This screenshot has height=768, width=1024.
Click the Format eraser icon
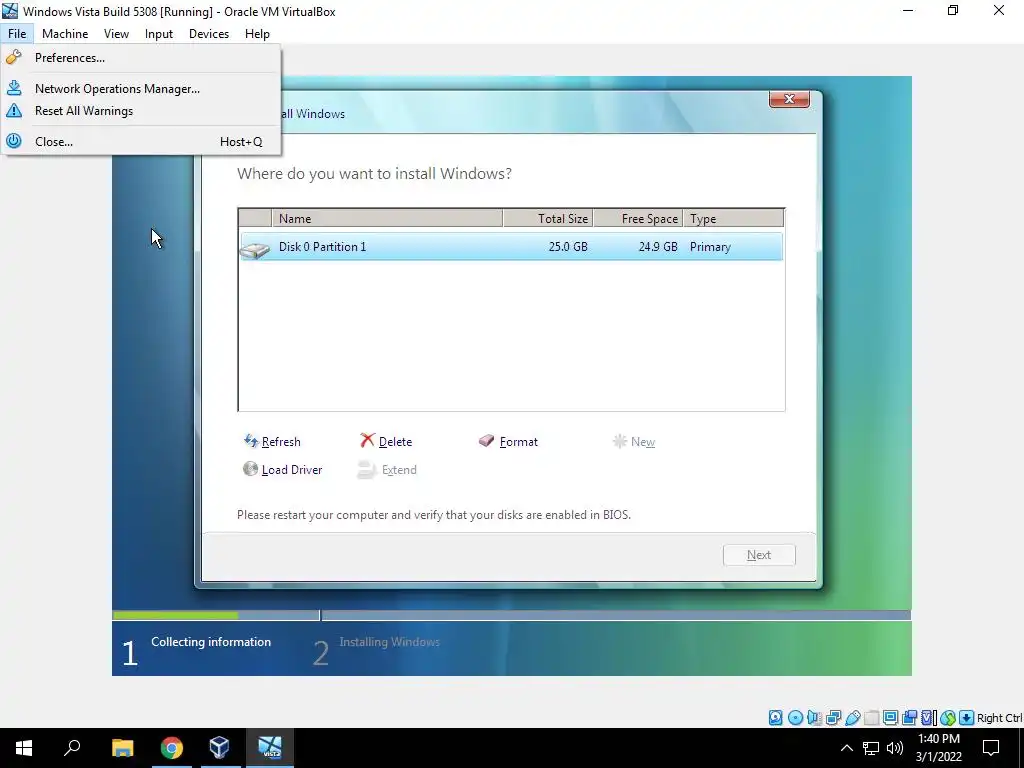[x=487, y=440]
